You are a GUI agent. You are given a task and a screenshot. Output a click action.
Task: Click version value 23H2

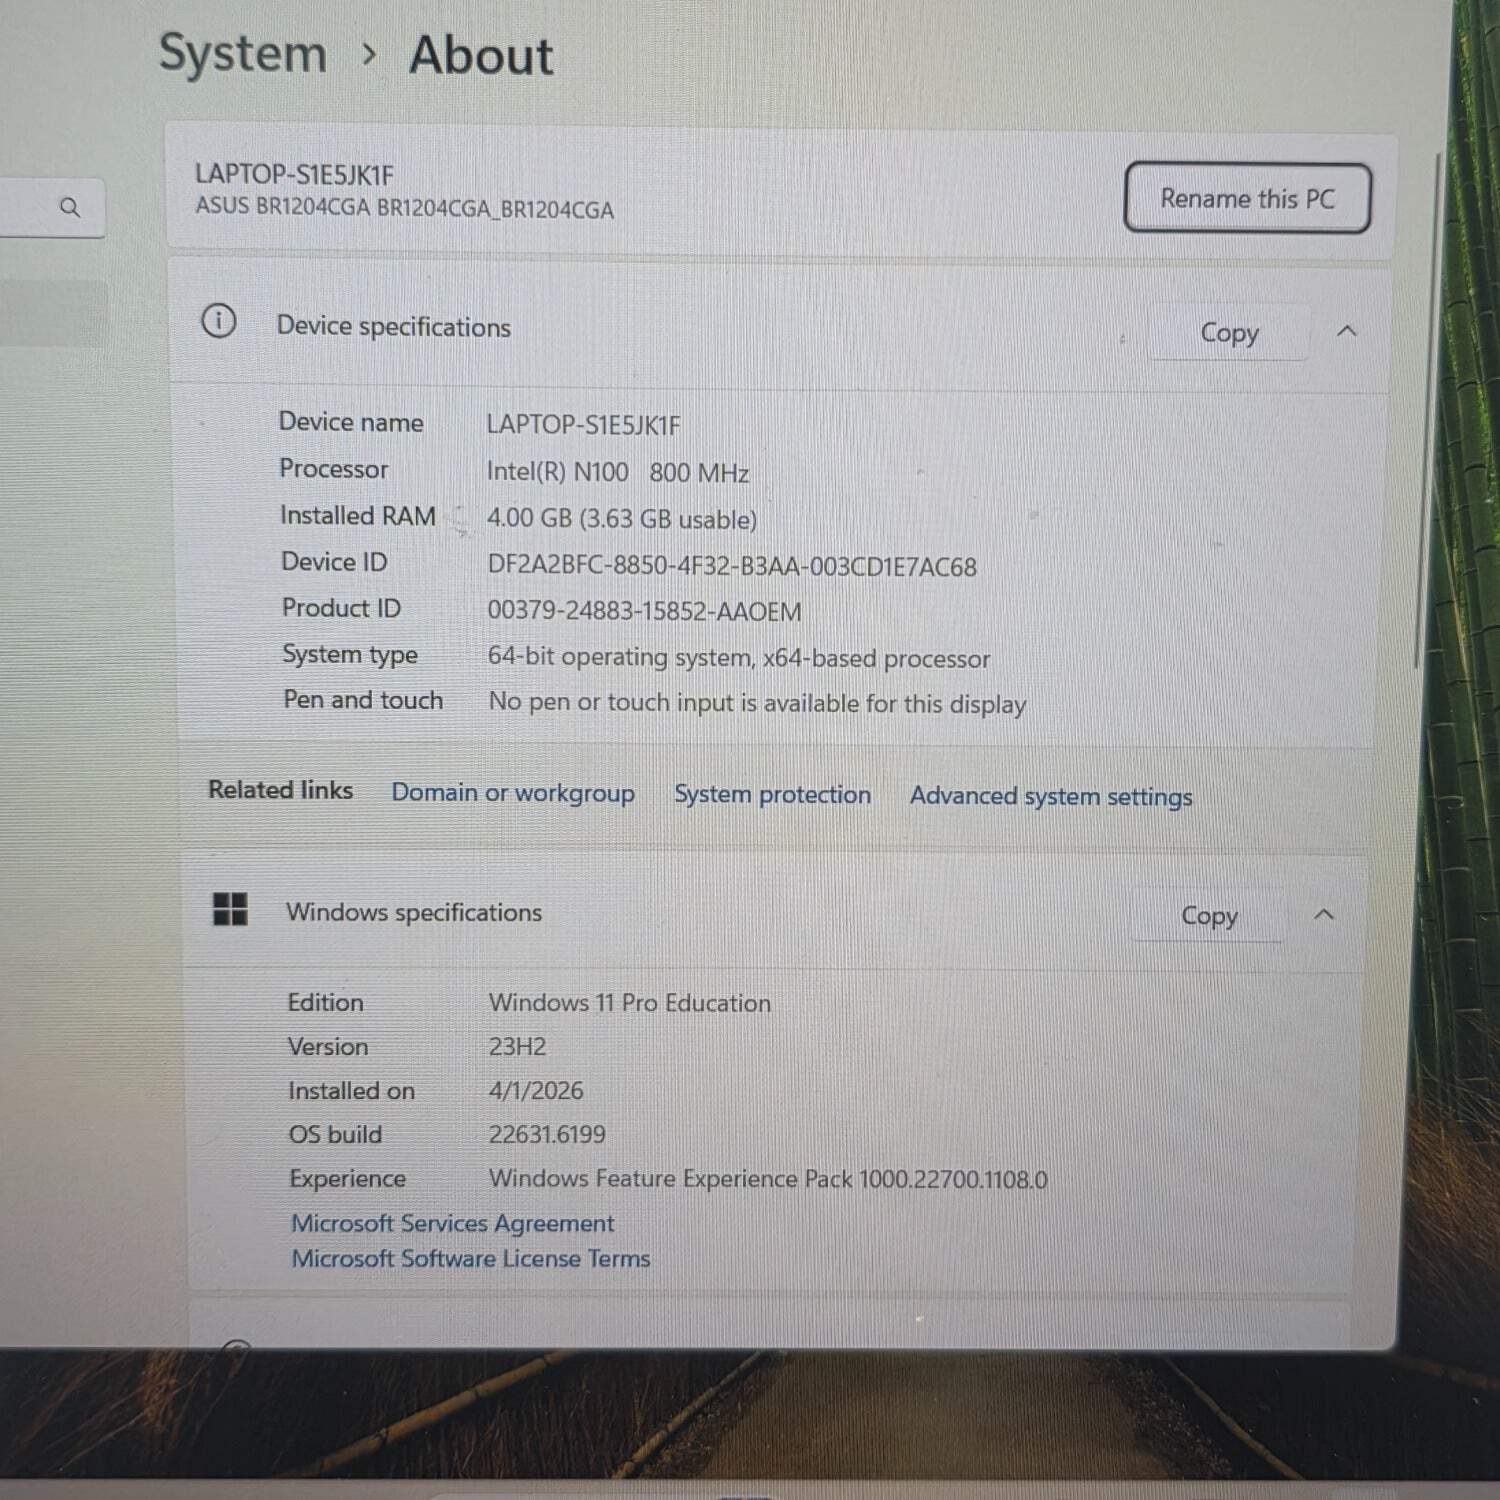coord(517,1047)
